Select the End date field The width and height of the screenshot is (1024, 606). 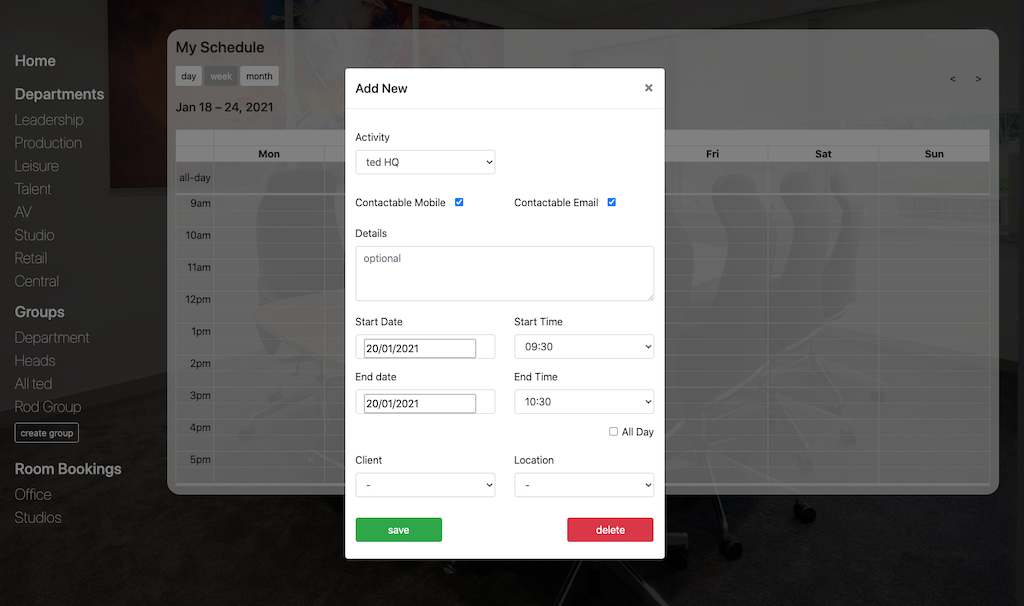point(419,403)
